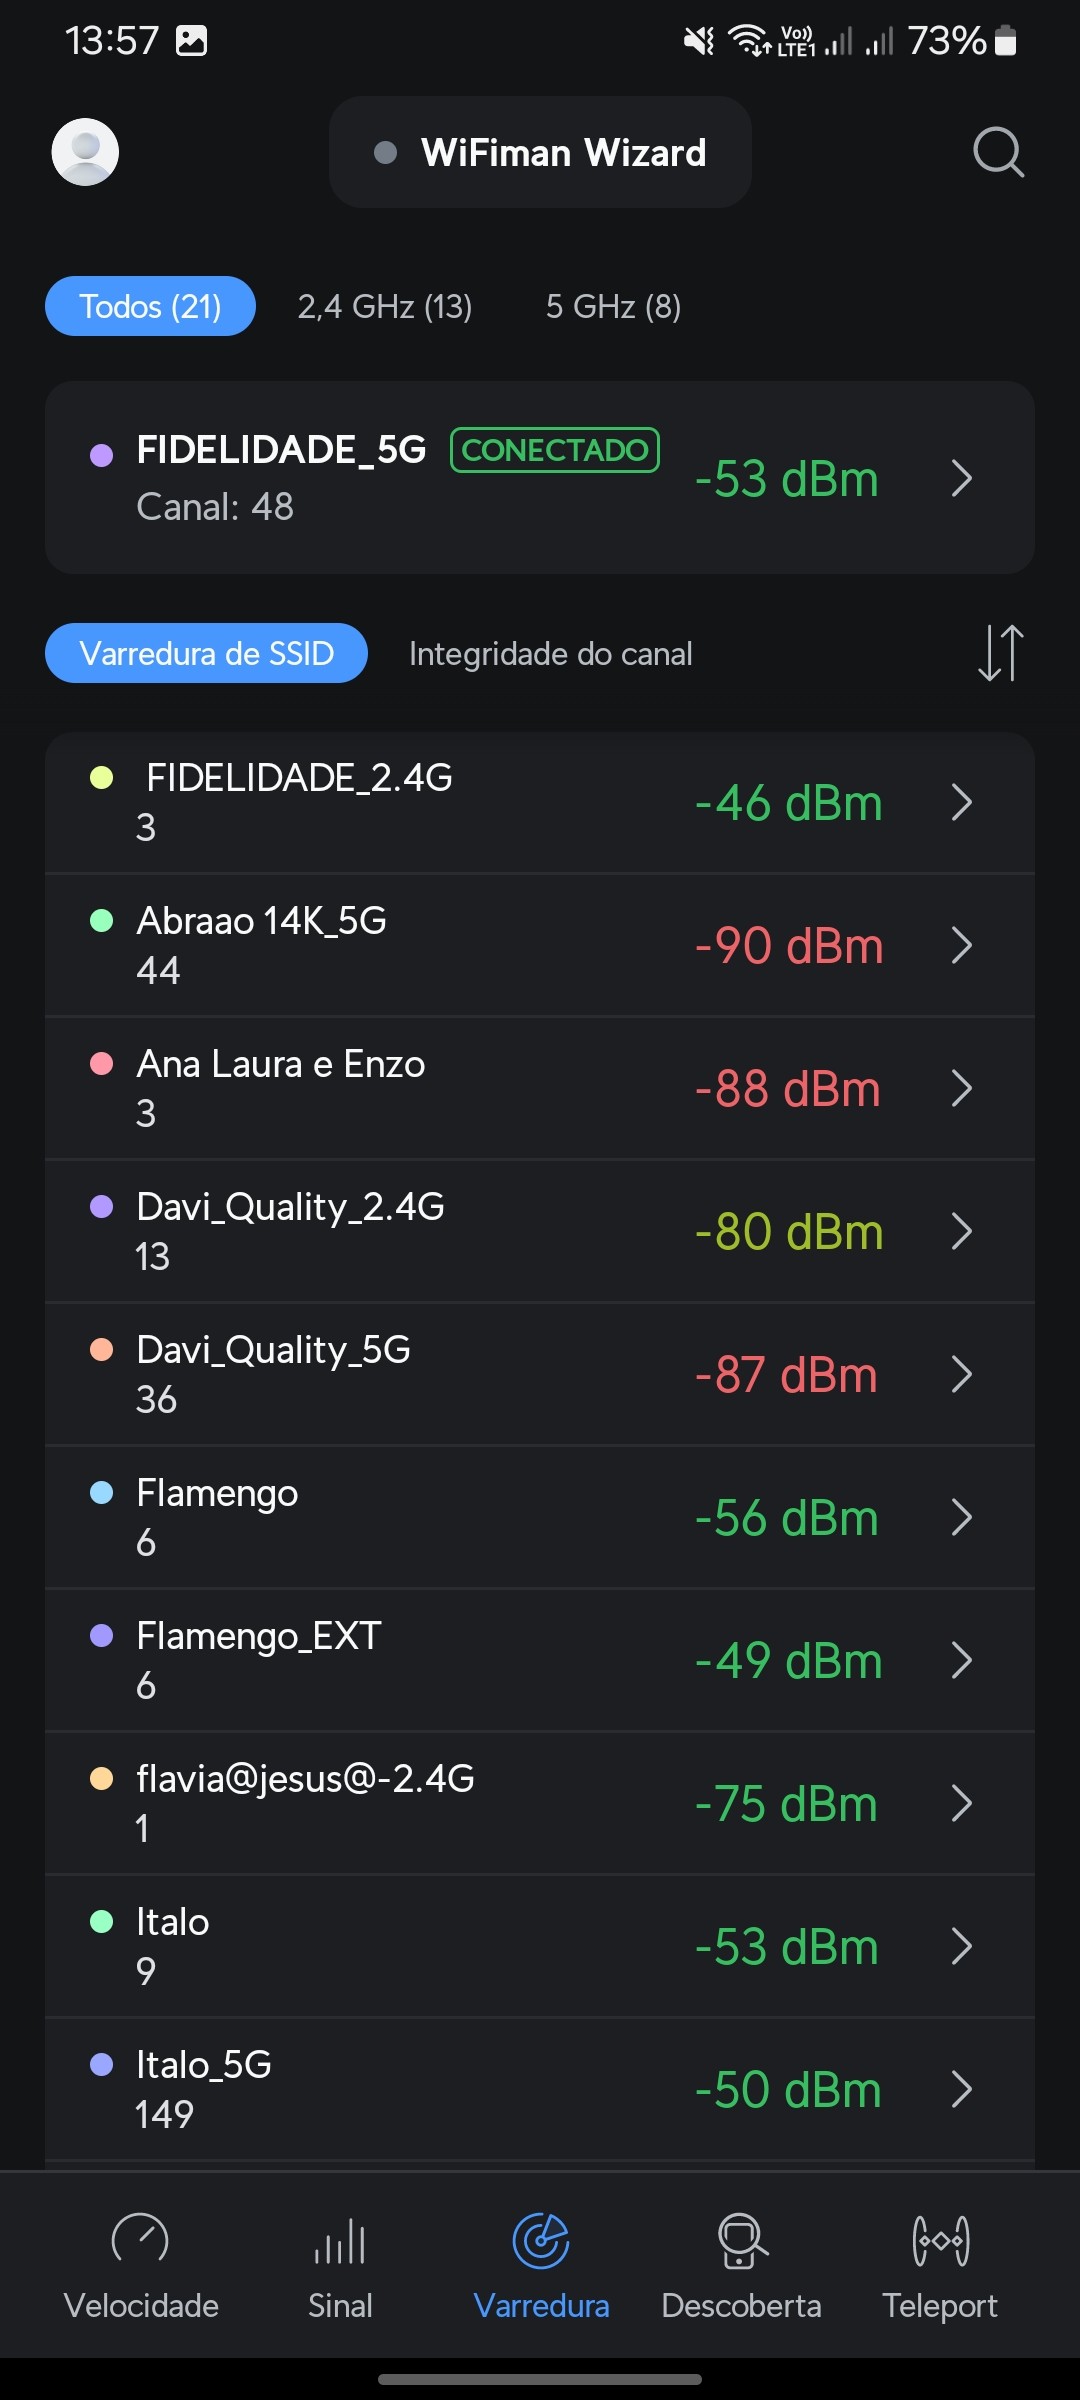Select the Varredura scan icon
Viewport: 1080px width, 2400px height.
pos(541,2240)
